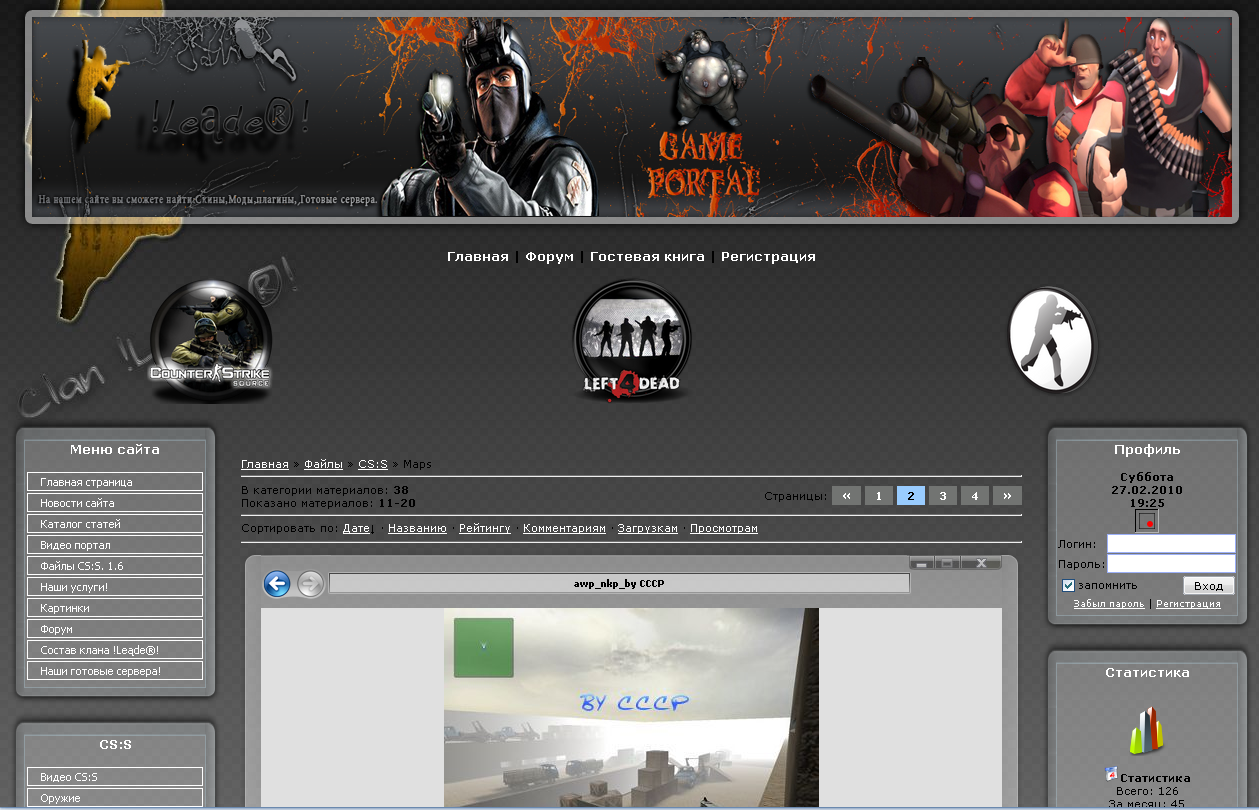Open Форум in the left site menu
The width and height of the screenshot is (1259, 810).
pos(115,629)
